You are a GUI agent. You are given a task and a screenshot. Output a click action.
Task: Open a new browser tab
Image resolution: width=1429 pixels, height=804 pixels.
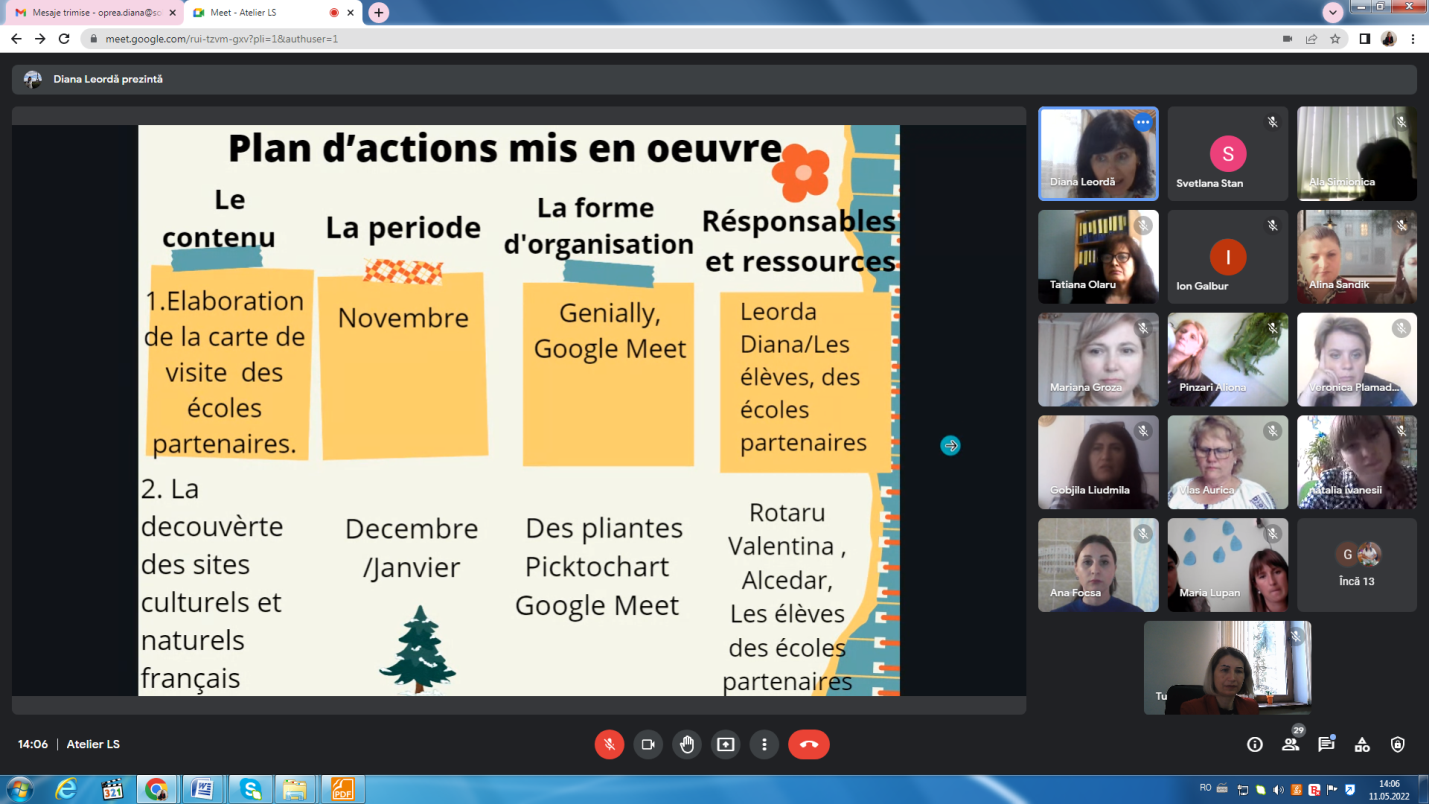(378, 12)
